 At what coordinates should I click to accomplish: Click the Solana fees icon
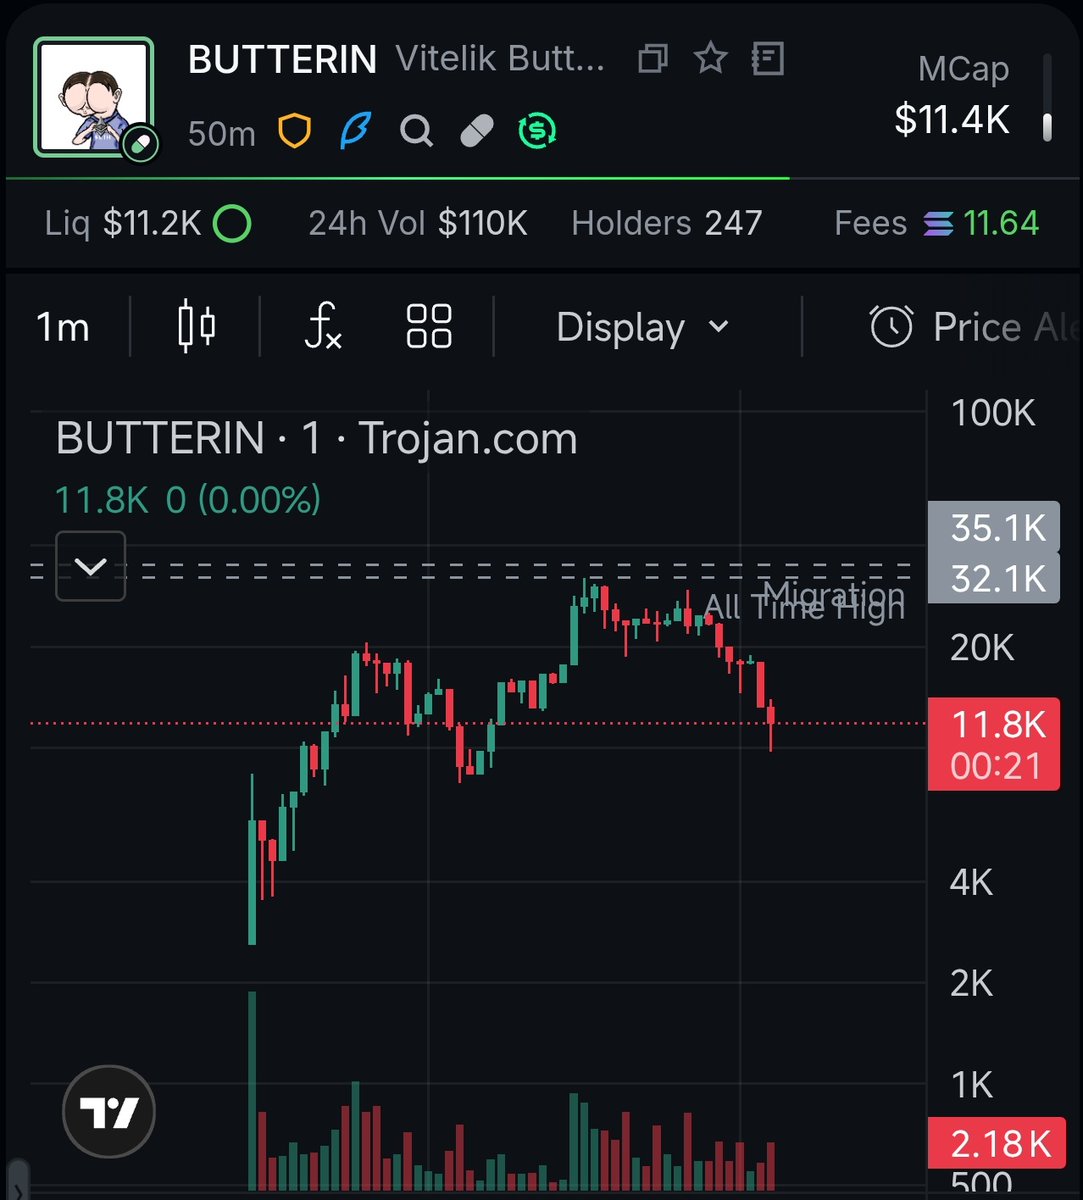[x=938, y=224]
